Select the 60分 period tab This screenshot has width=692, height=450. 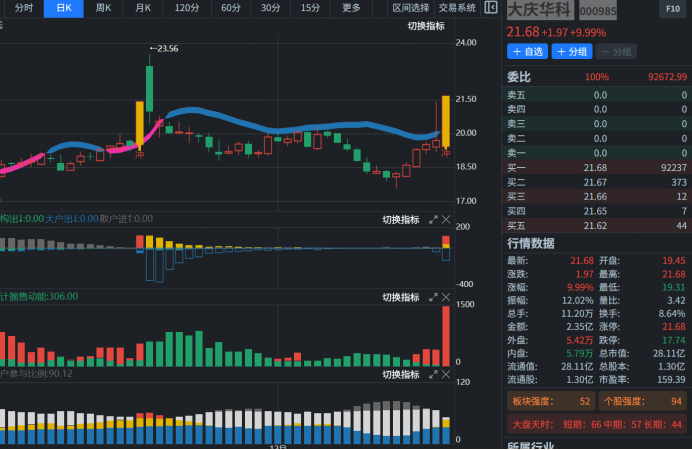coord(231,8)
